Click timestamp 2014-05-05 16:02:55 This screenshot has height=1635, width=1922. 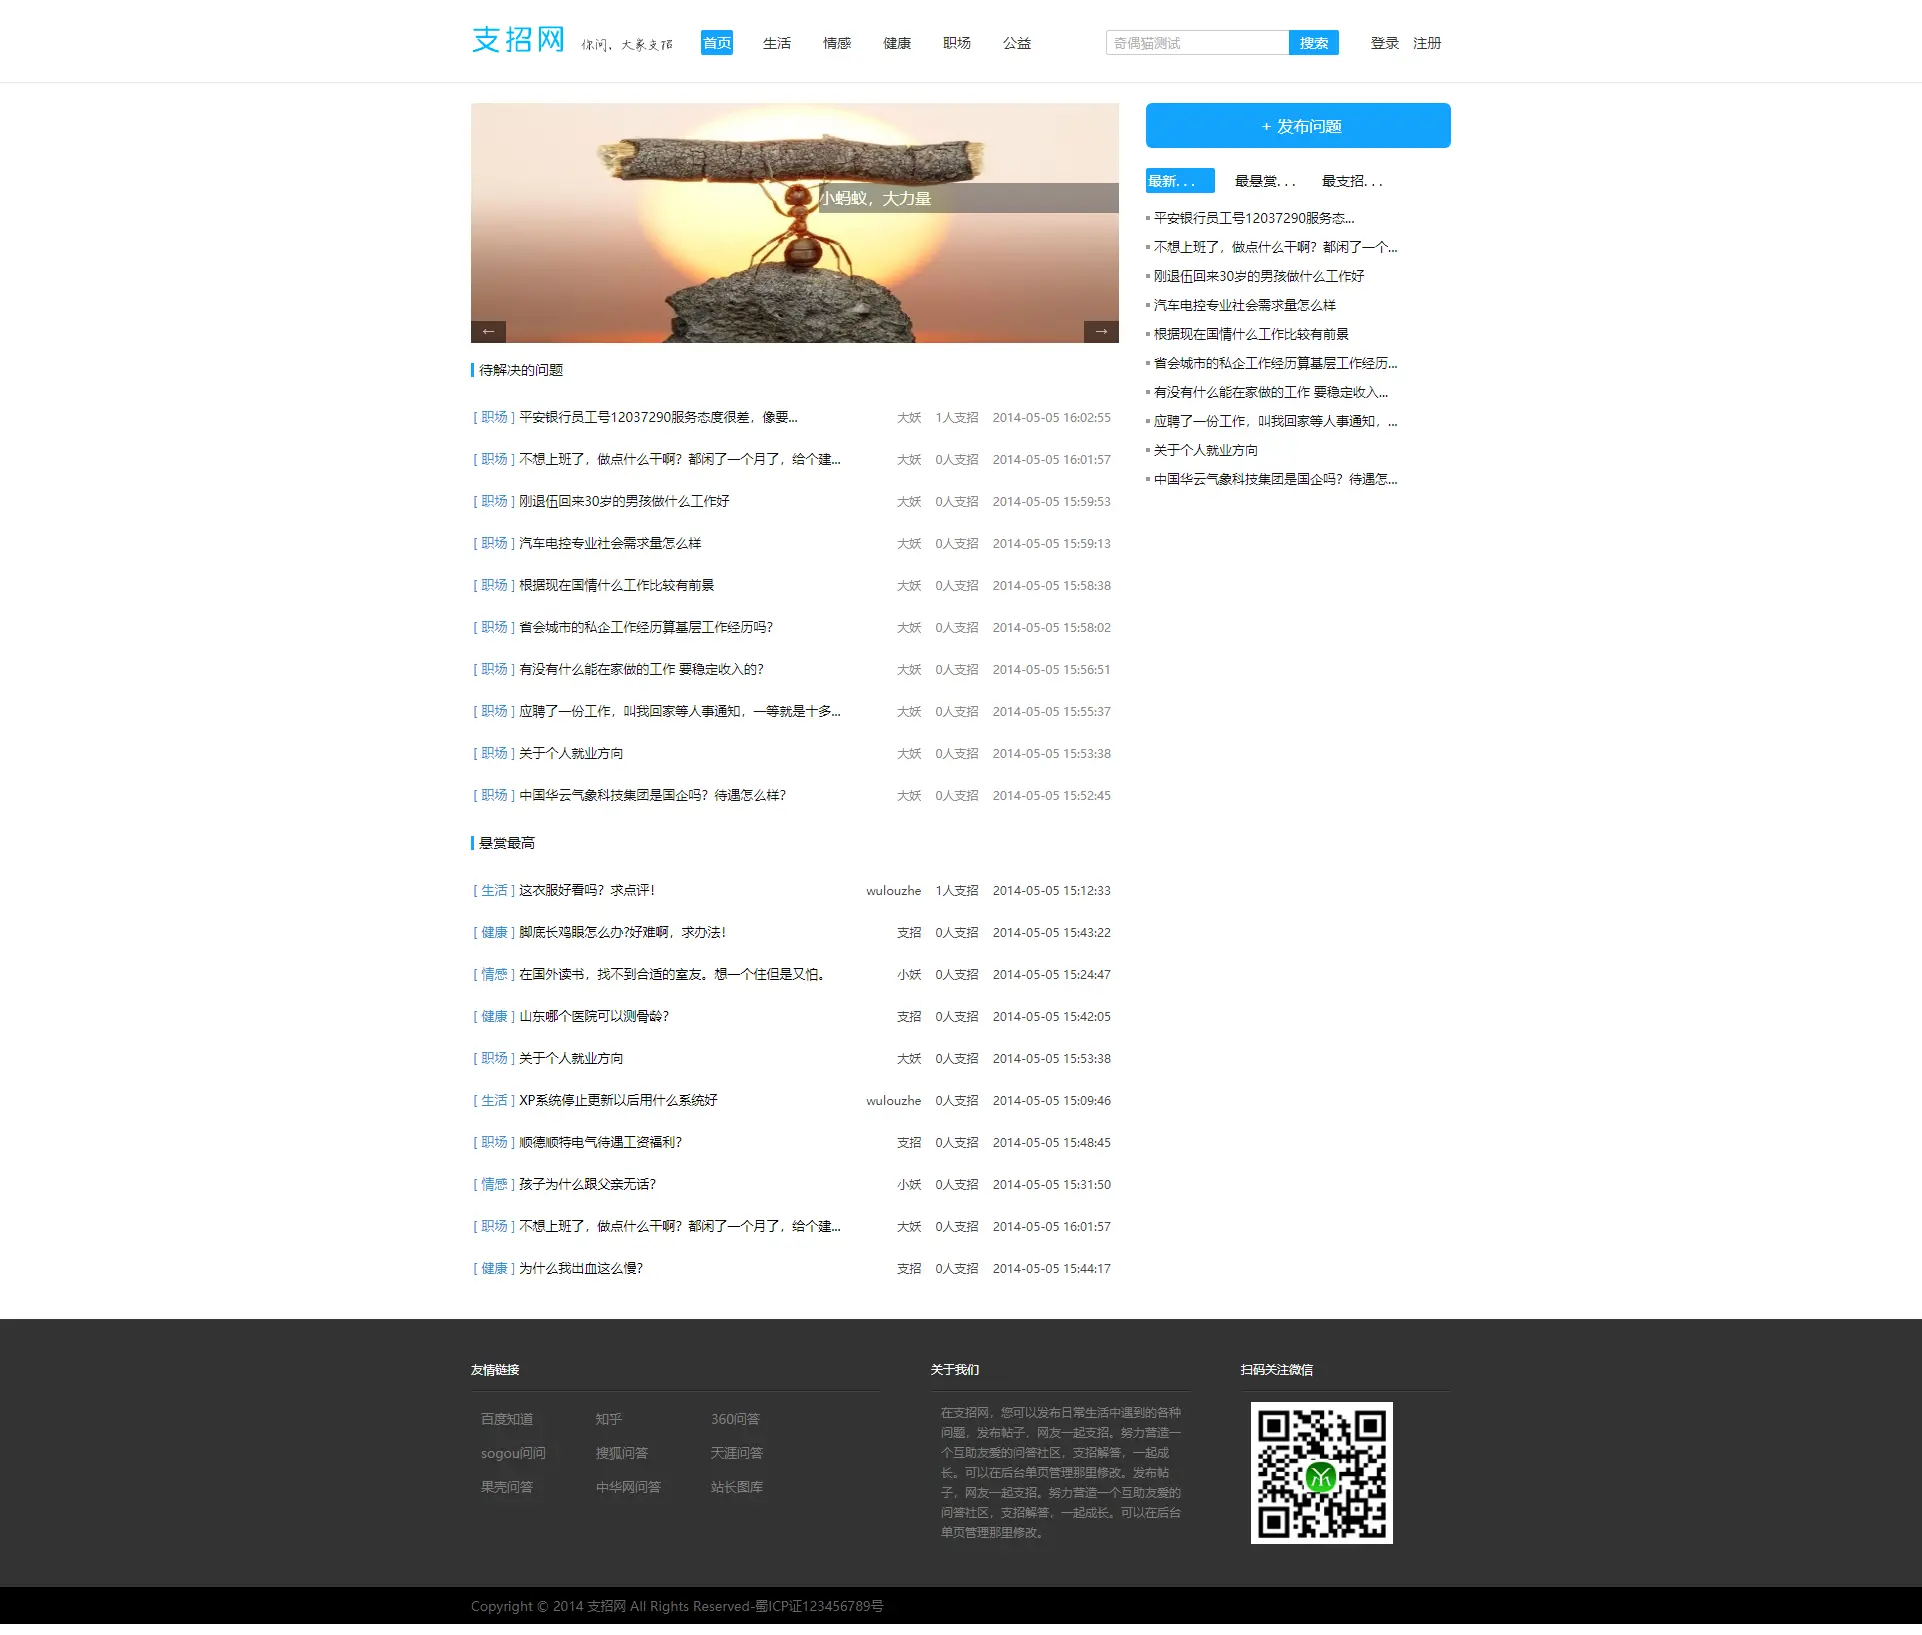pyautogui.click(x=1052, y=417)
